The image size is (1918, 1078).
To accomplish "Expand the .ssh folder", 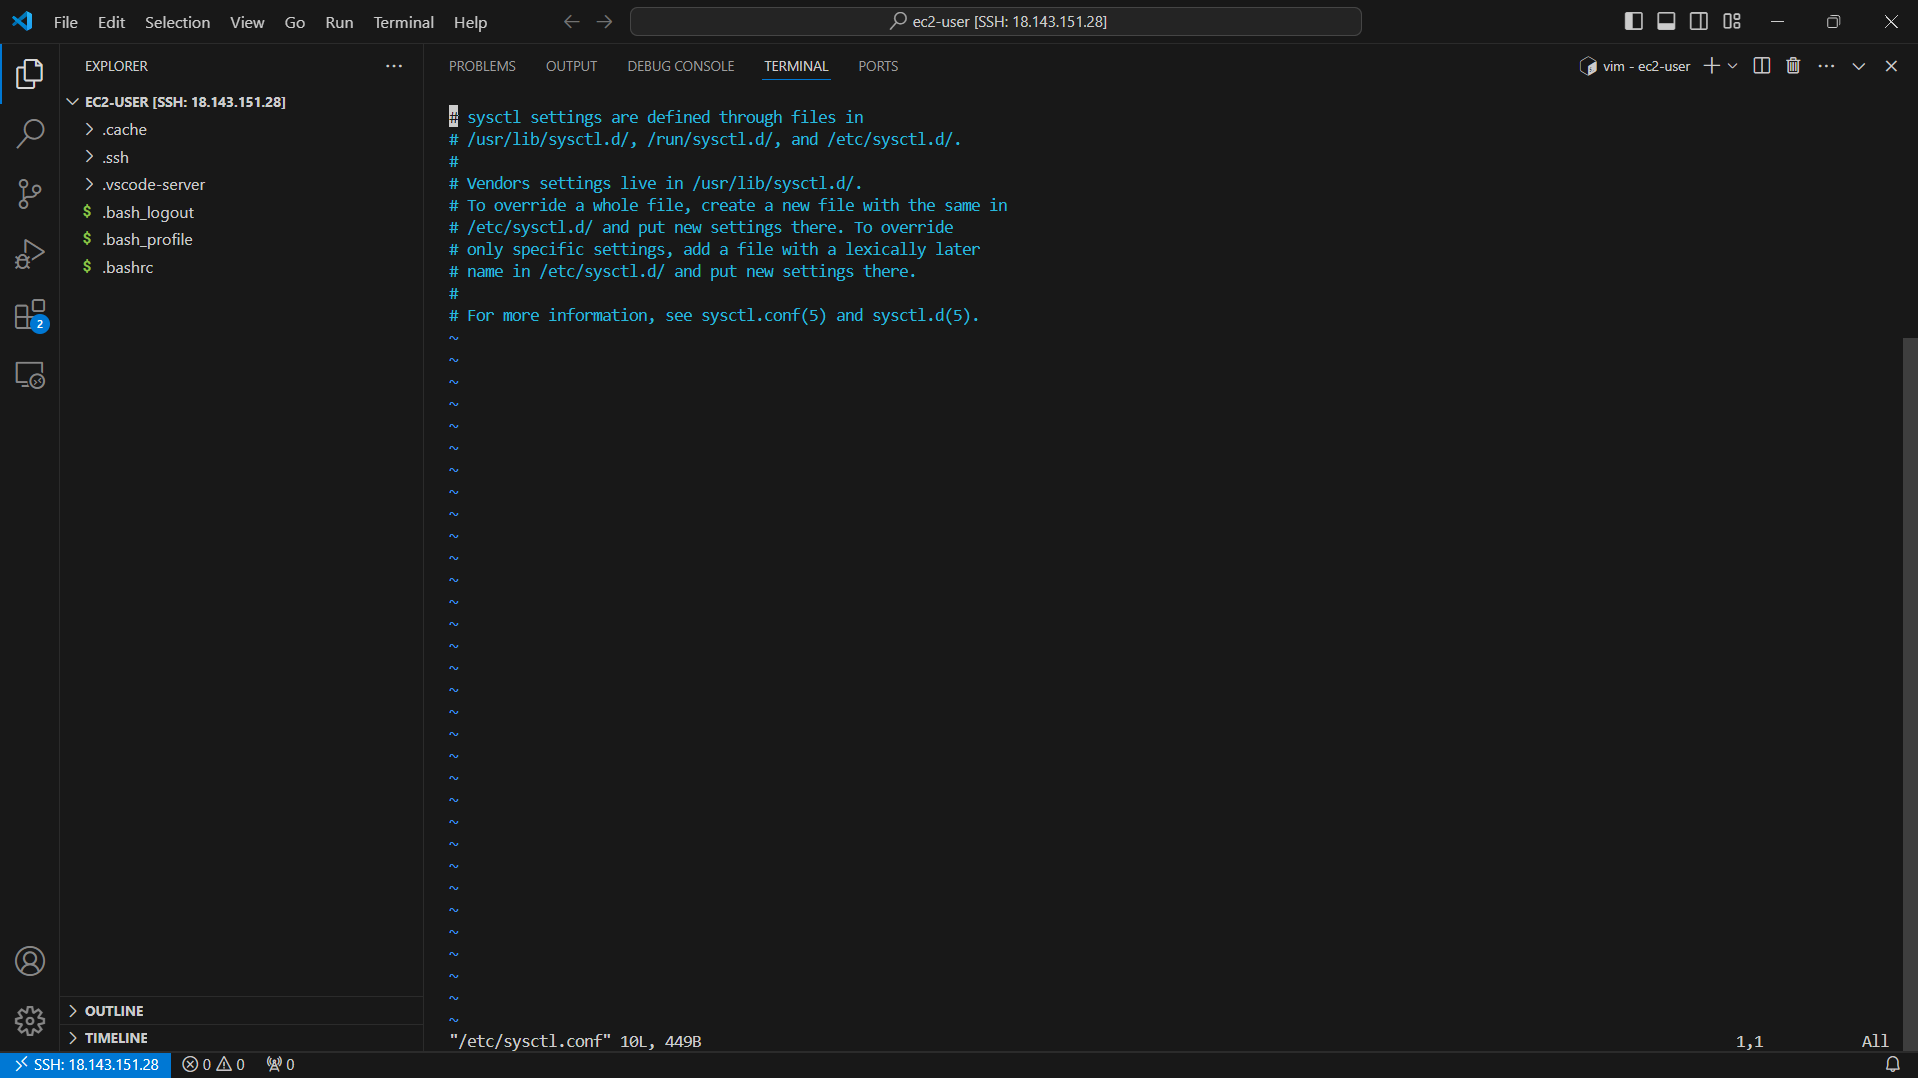I will (241, 157).
